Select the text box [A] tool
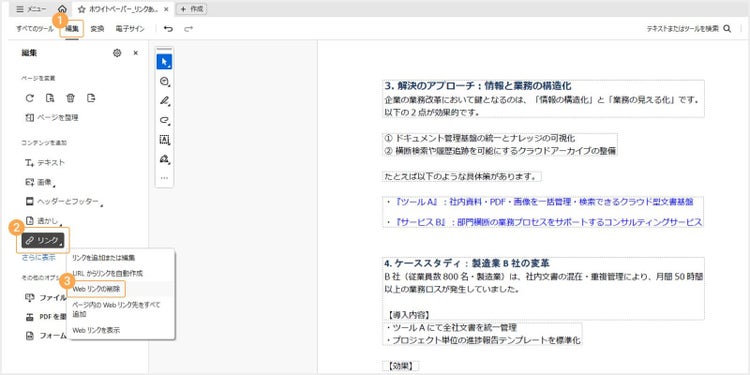This screenshot has width=750, height=375. coord(165,140)
